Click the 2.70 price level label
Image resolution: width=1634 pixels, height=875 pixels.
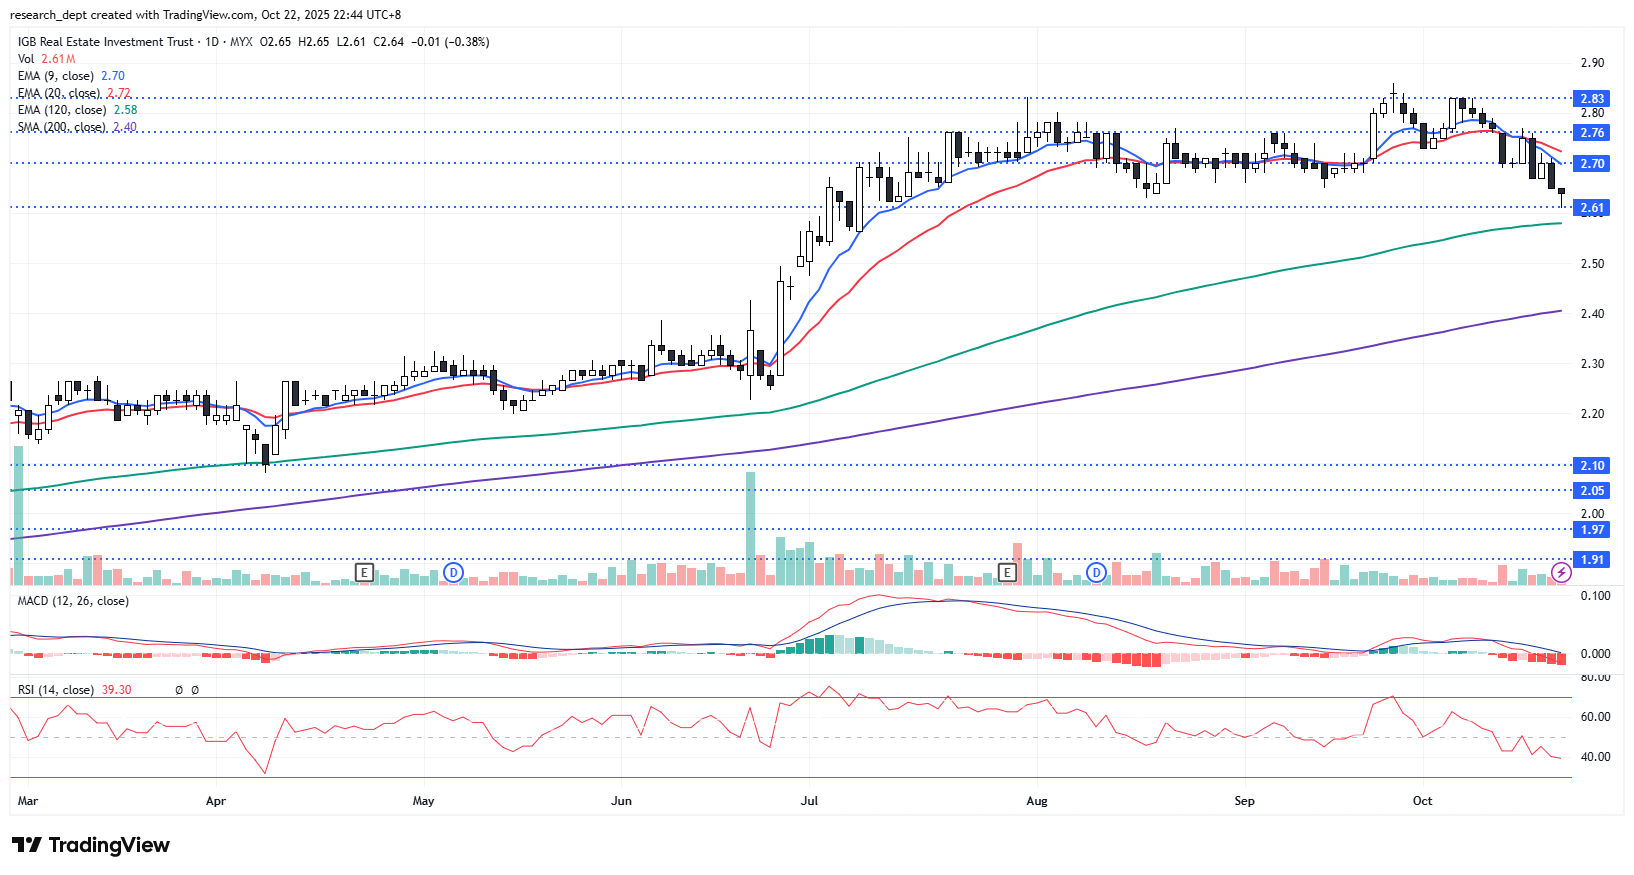click(1592, 164)
